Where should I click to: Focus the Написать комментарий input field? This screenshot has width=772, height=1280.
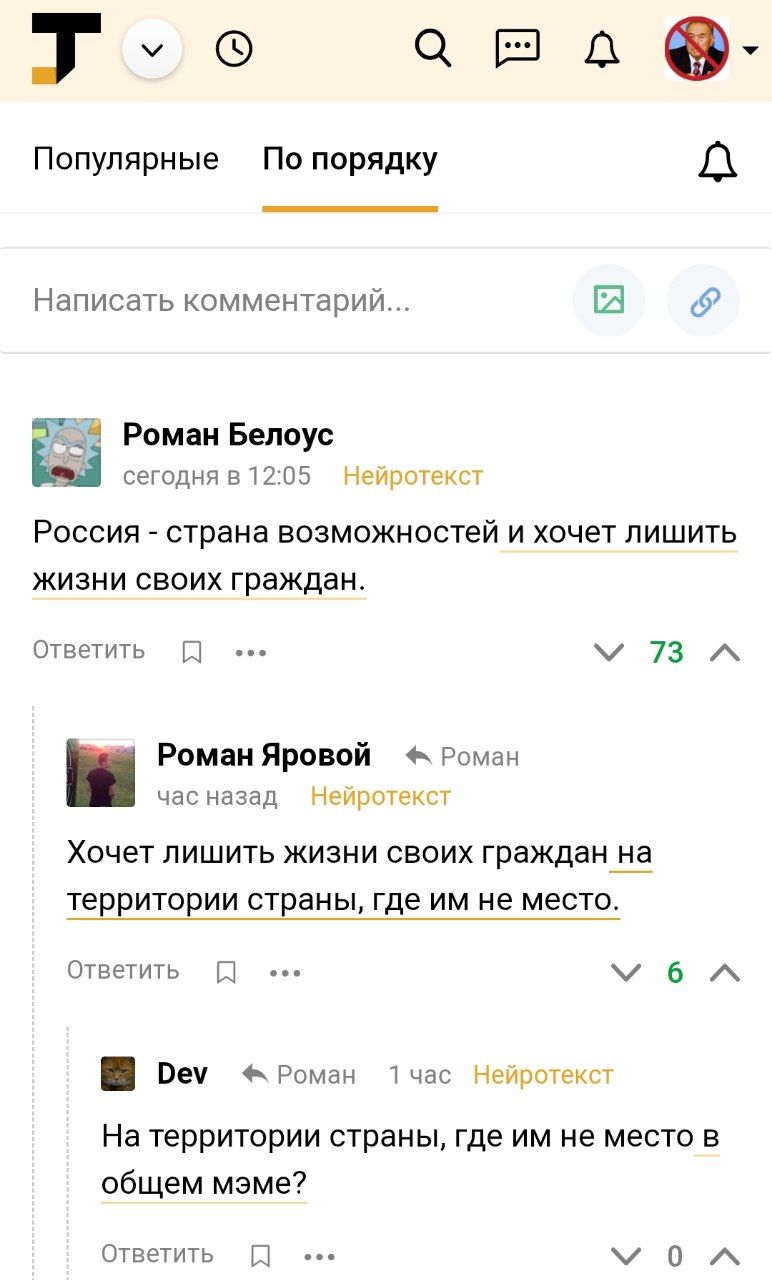pyautogui.click(x=290, y=300)
